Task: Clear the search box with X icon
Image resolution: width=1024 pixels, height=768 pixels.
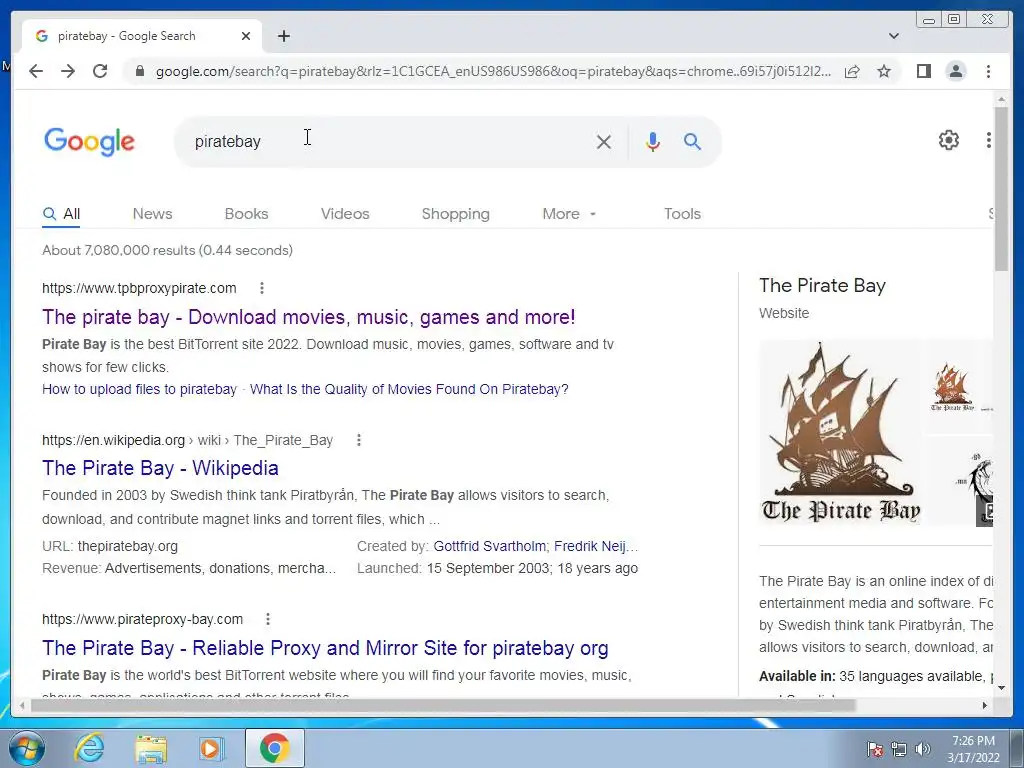Action: [603, 142]
